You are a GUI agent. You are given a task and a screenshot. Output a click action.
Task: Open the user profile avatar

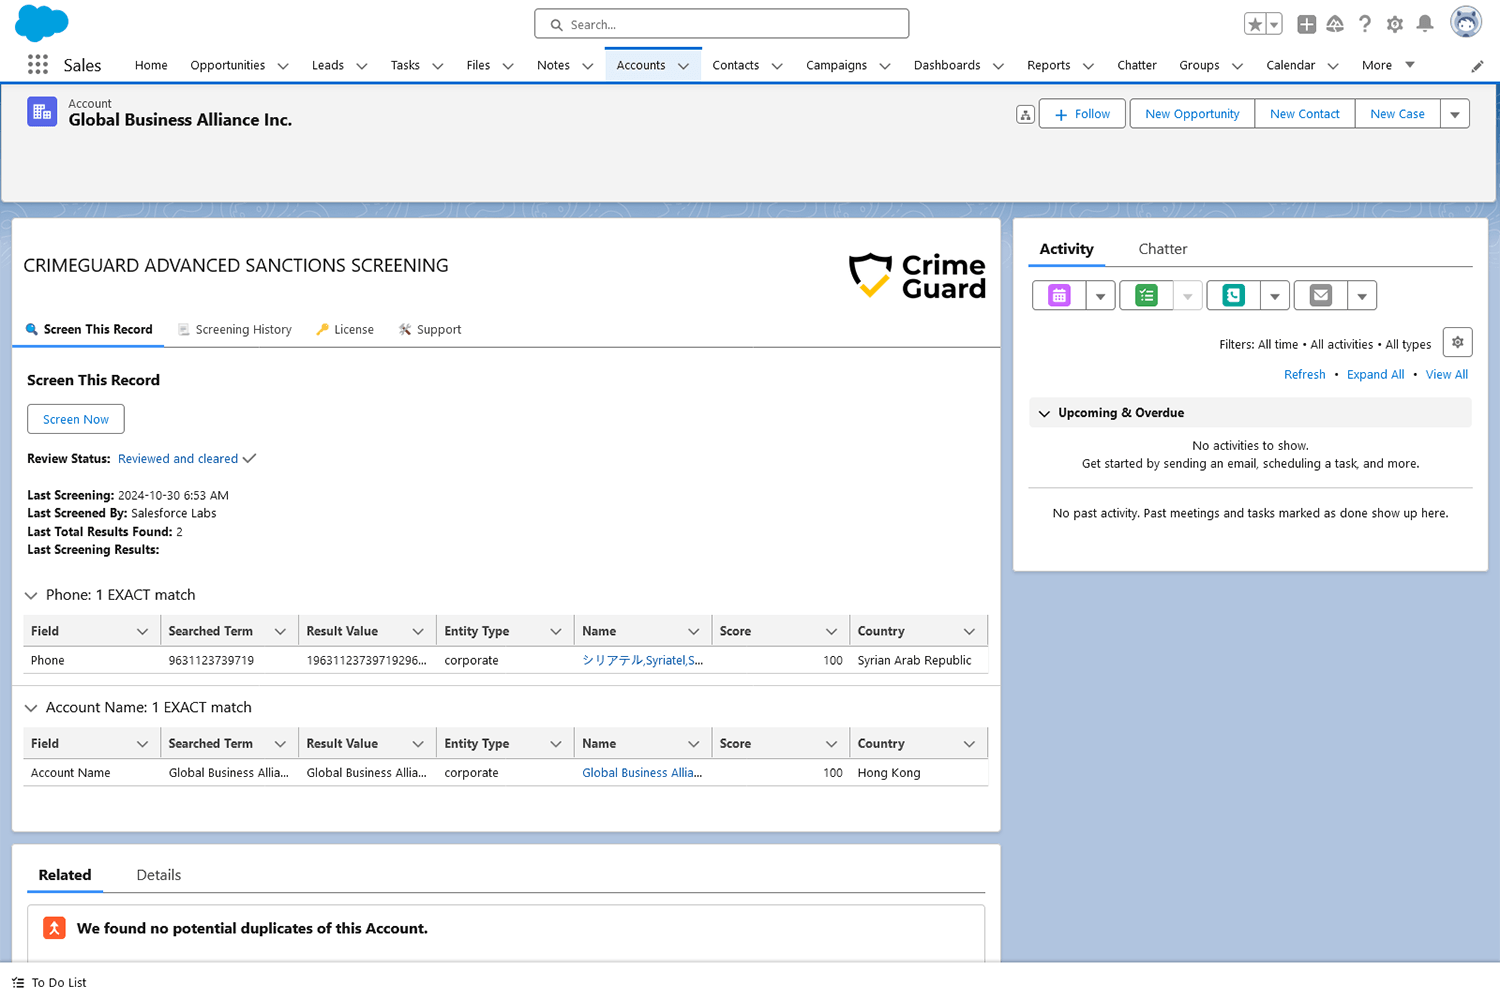pos(1466,22)
